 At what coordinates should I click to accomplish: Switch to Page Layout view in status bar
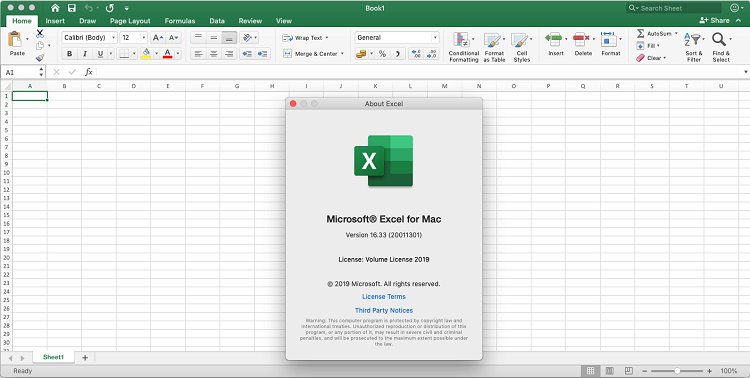(609, 371)
